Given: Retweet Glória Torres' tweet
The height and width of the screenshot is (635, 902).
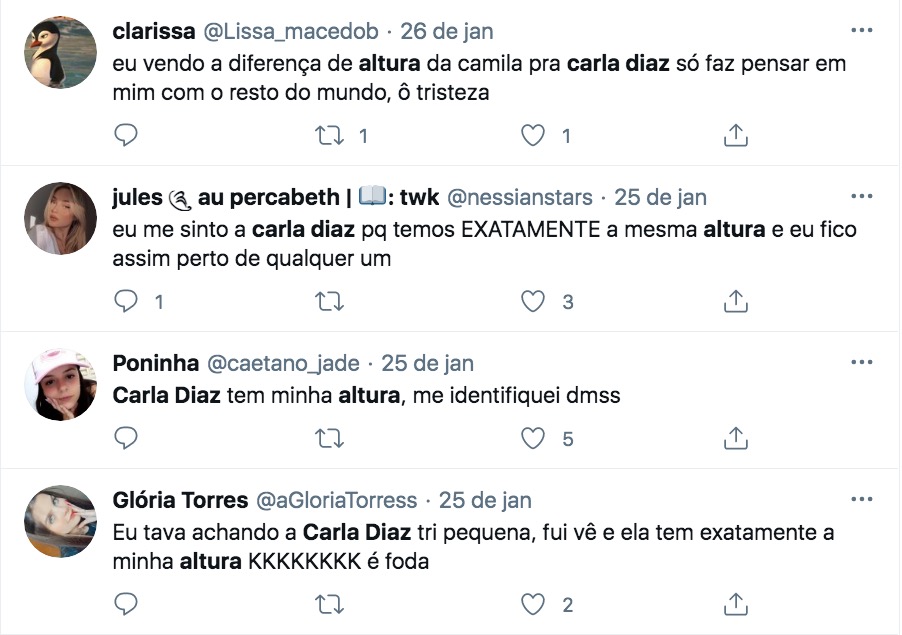Looking at the screenshot, I should 329,604.
